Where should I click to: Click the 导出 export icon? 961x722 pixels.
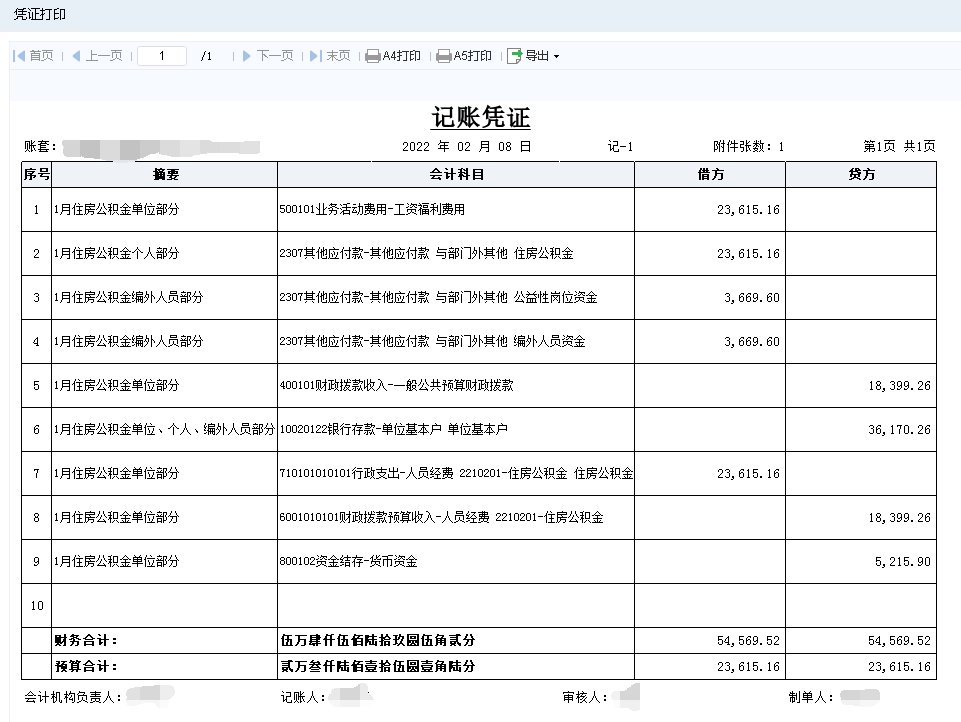pos(514,56)
